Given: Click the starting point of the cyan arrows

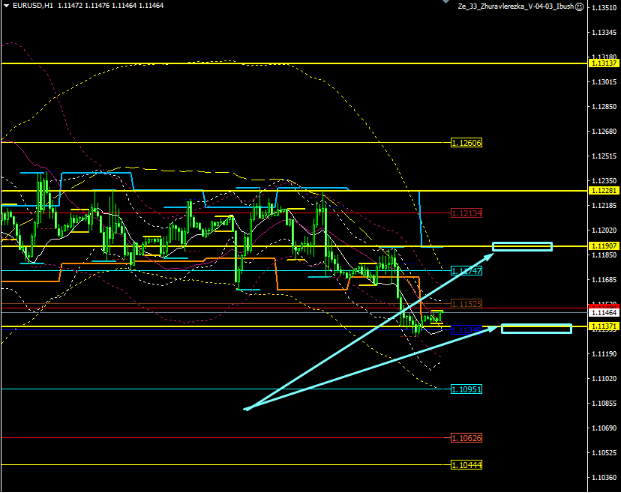Looking at the screenshot, I should coord(246,408).
